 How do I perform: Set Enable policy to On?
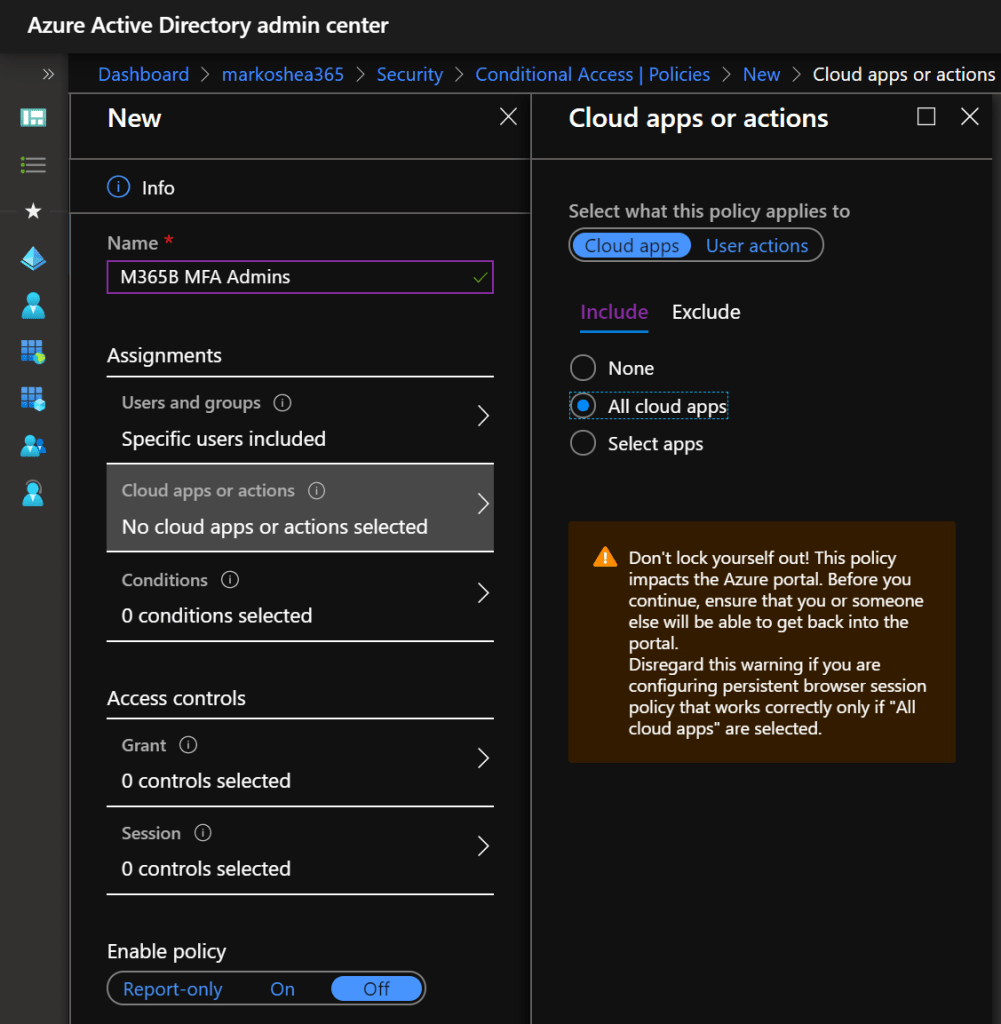[x=282, y=989]
